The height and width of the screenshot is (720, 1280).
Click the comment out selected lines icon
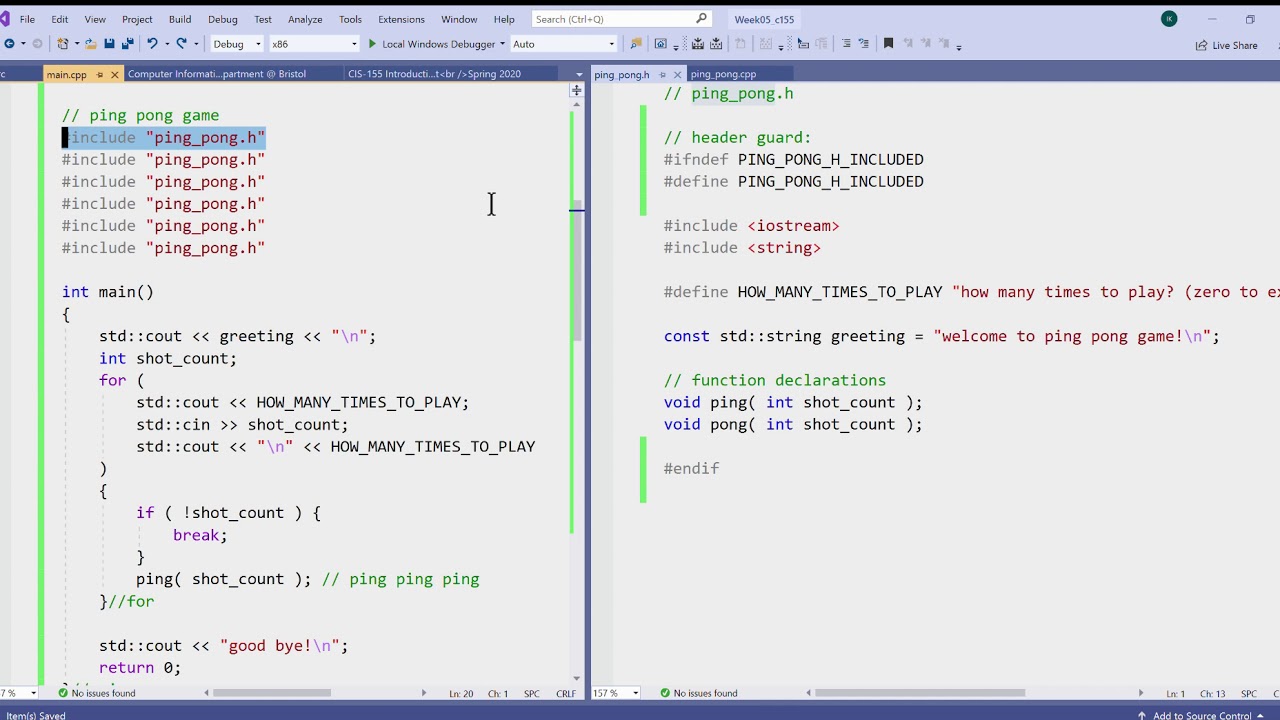(x=846, y=44)
